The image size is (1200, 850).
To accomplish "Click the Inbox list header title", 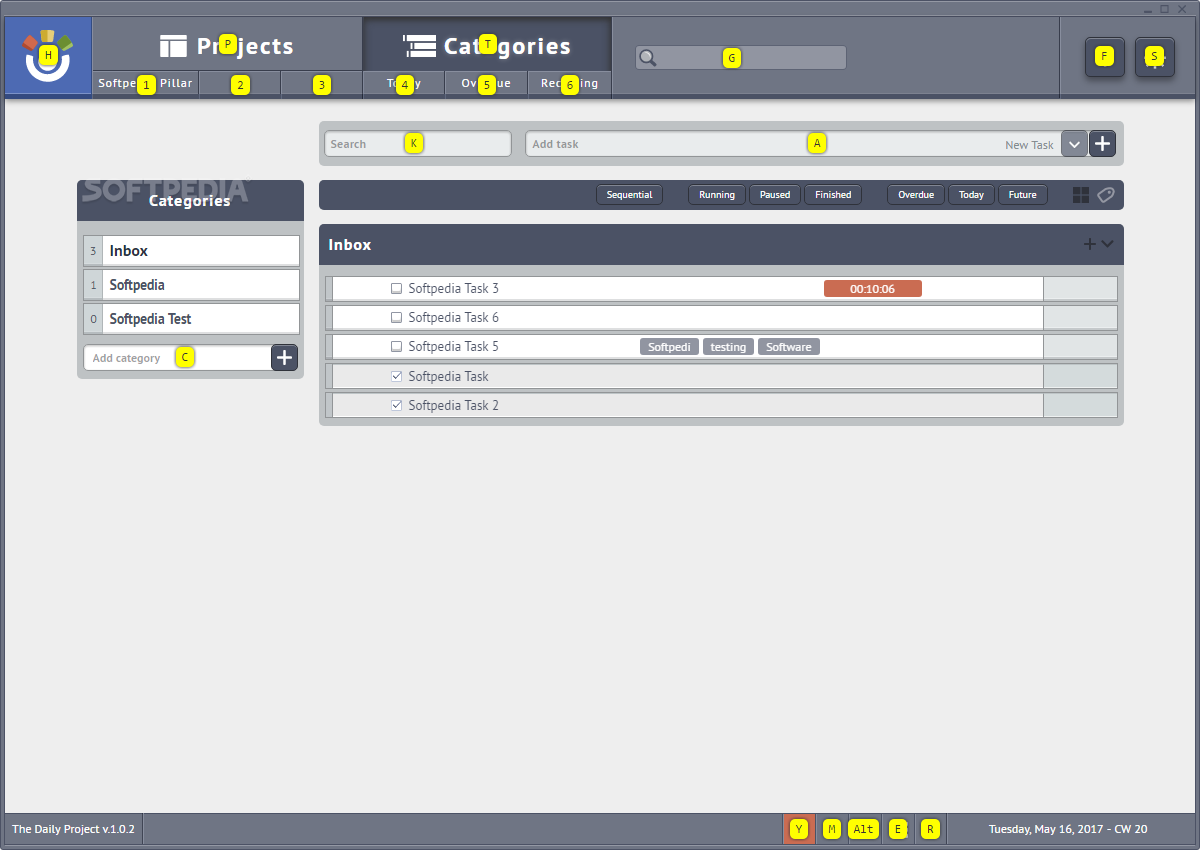I will 350,245.
